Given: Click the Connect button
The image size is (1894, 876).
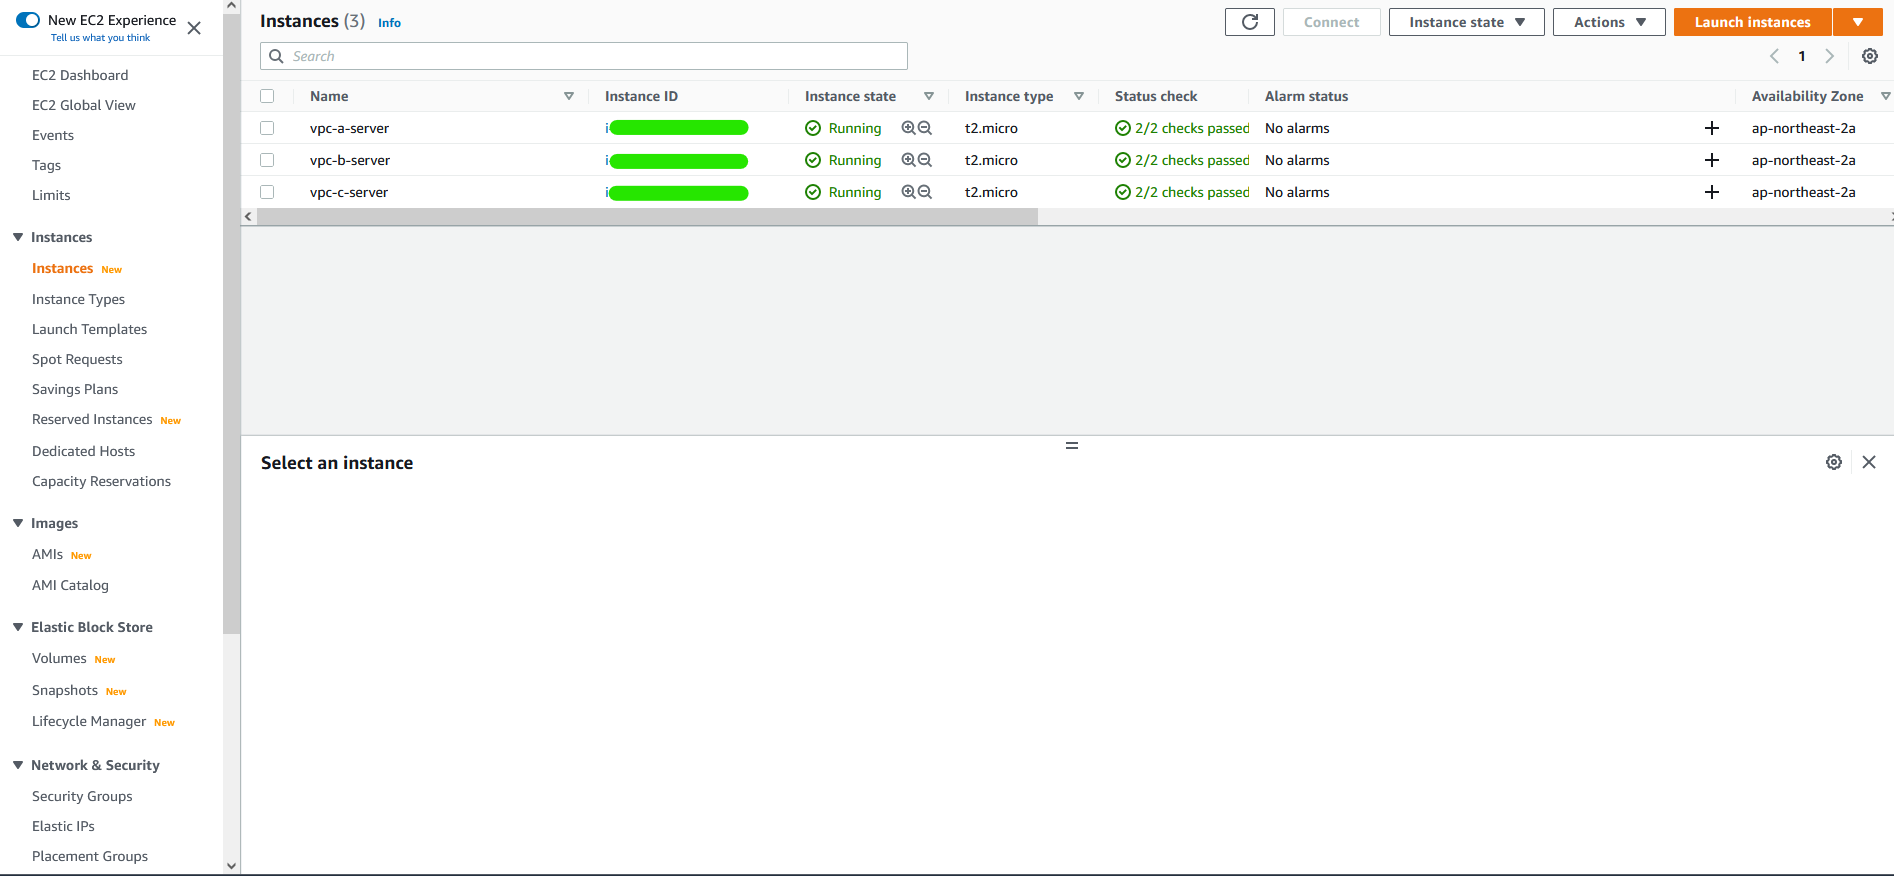Looking at the screenshot, I should point(1332,22).
